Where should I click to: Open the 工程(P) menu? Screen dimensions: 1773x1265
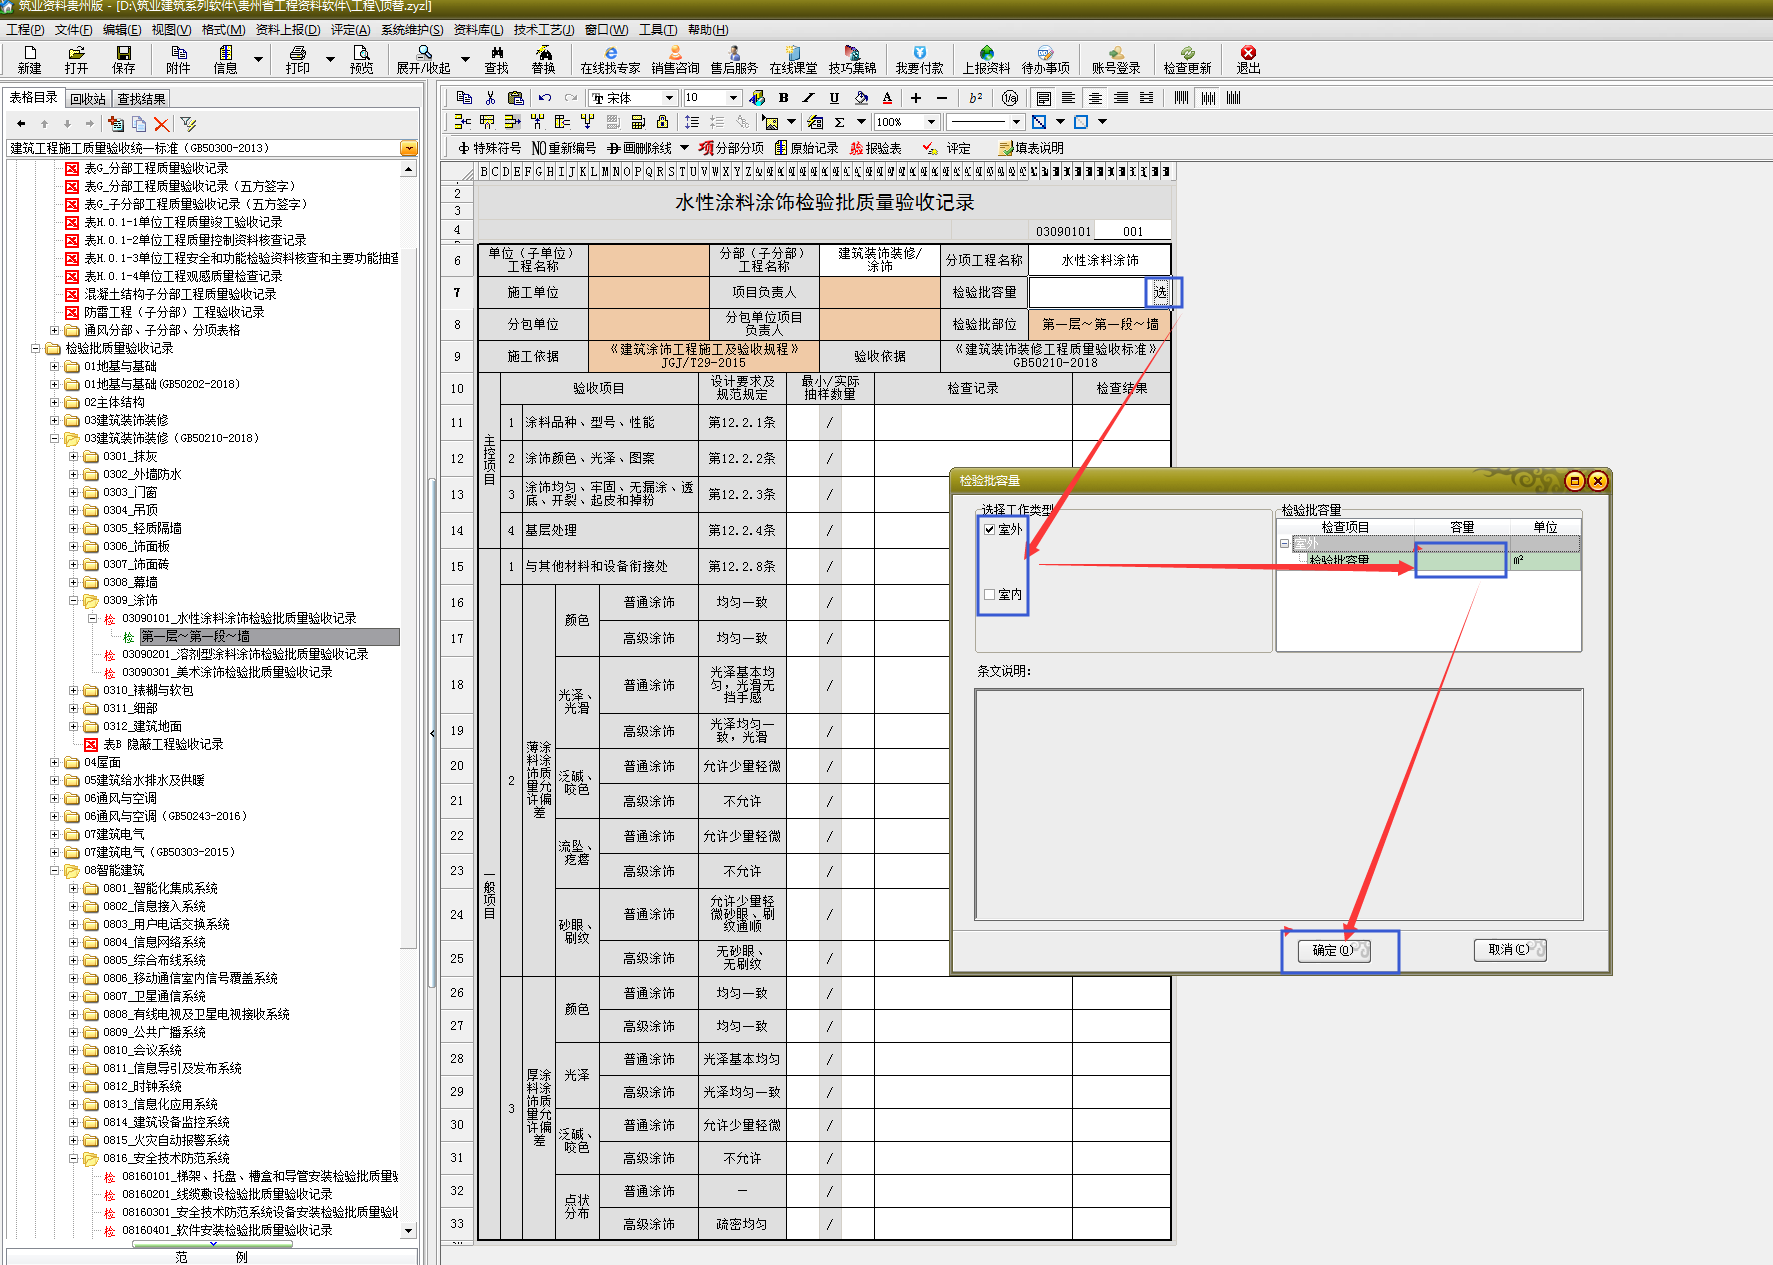(25, 30)
